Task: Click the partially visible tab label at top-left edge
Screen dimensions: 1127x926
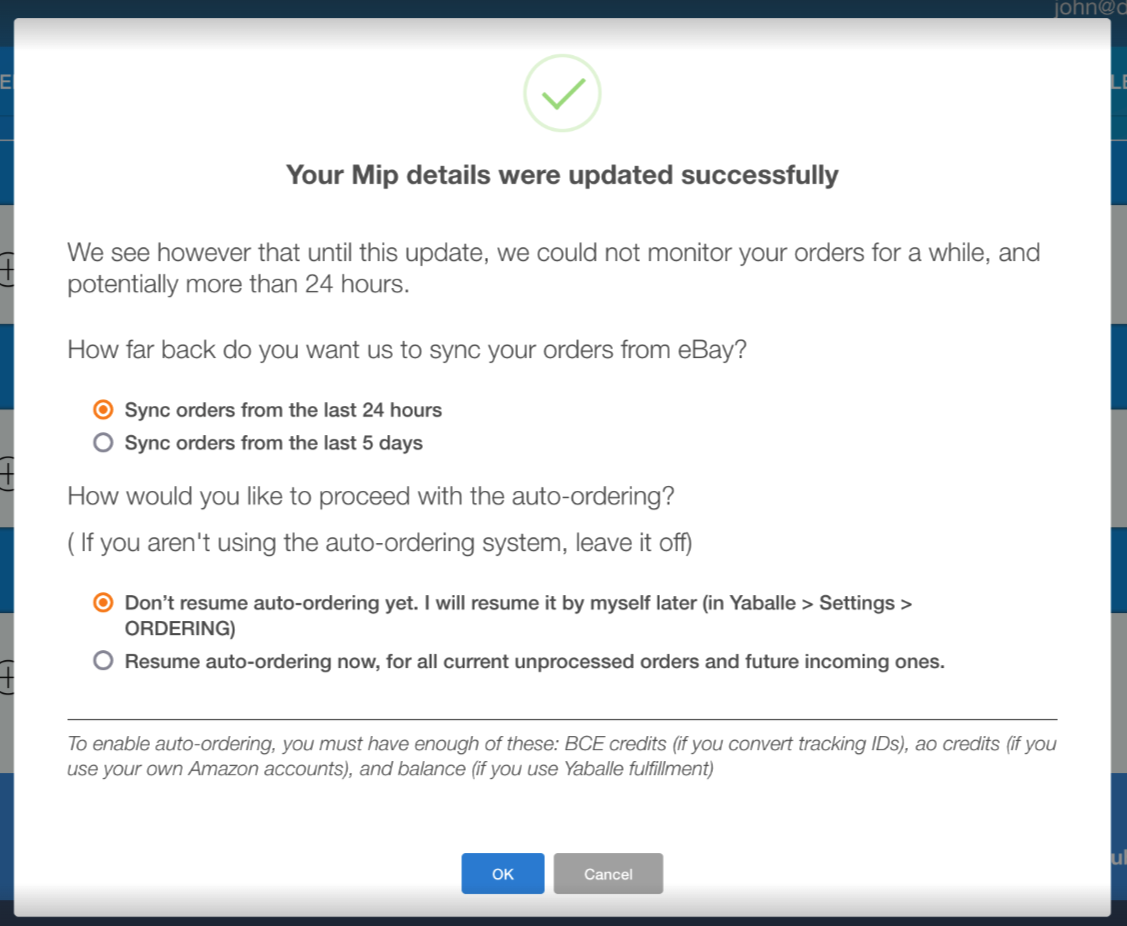Action: (x=6, y=81)
